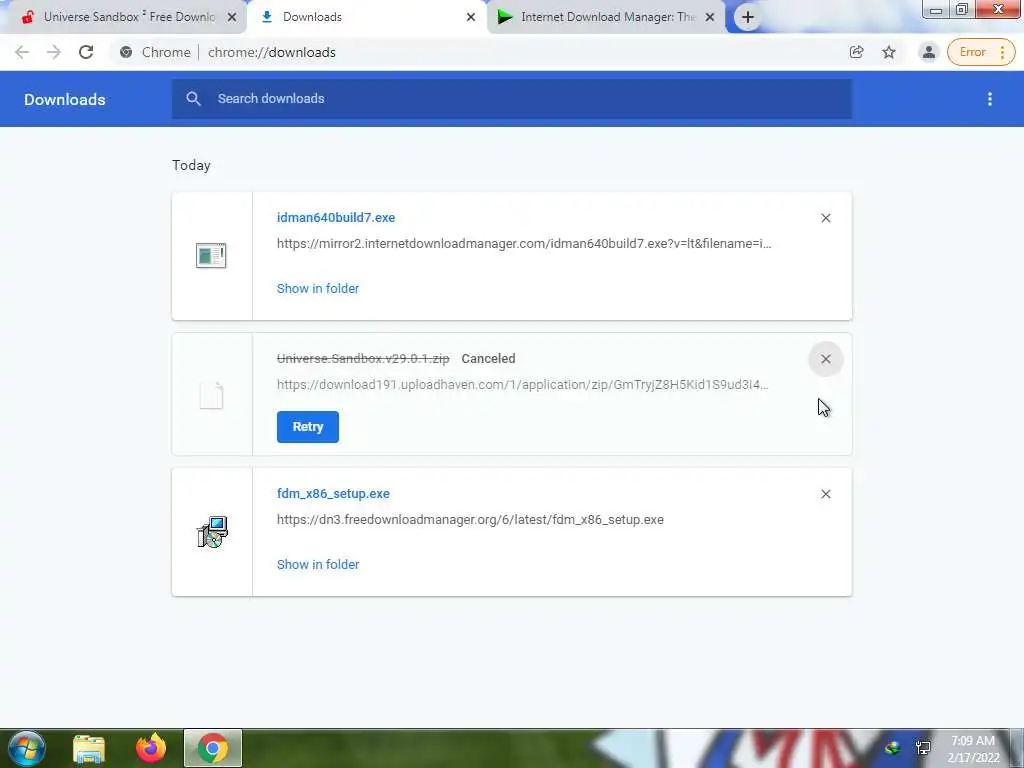
Task: Open the Windows Start menu
Action: click(27, 748)
